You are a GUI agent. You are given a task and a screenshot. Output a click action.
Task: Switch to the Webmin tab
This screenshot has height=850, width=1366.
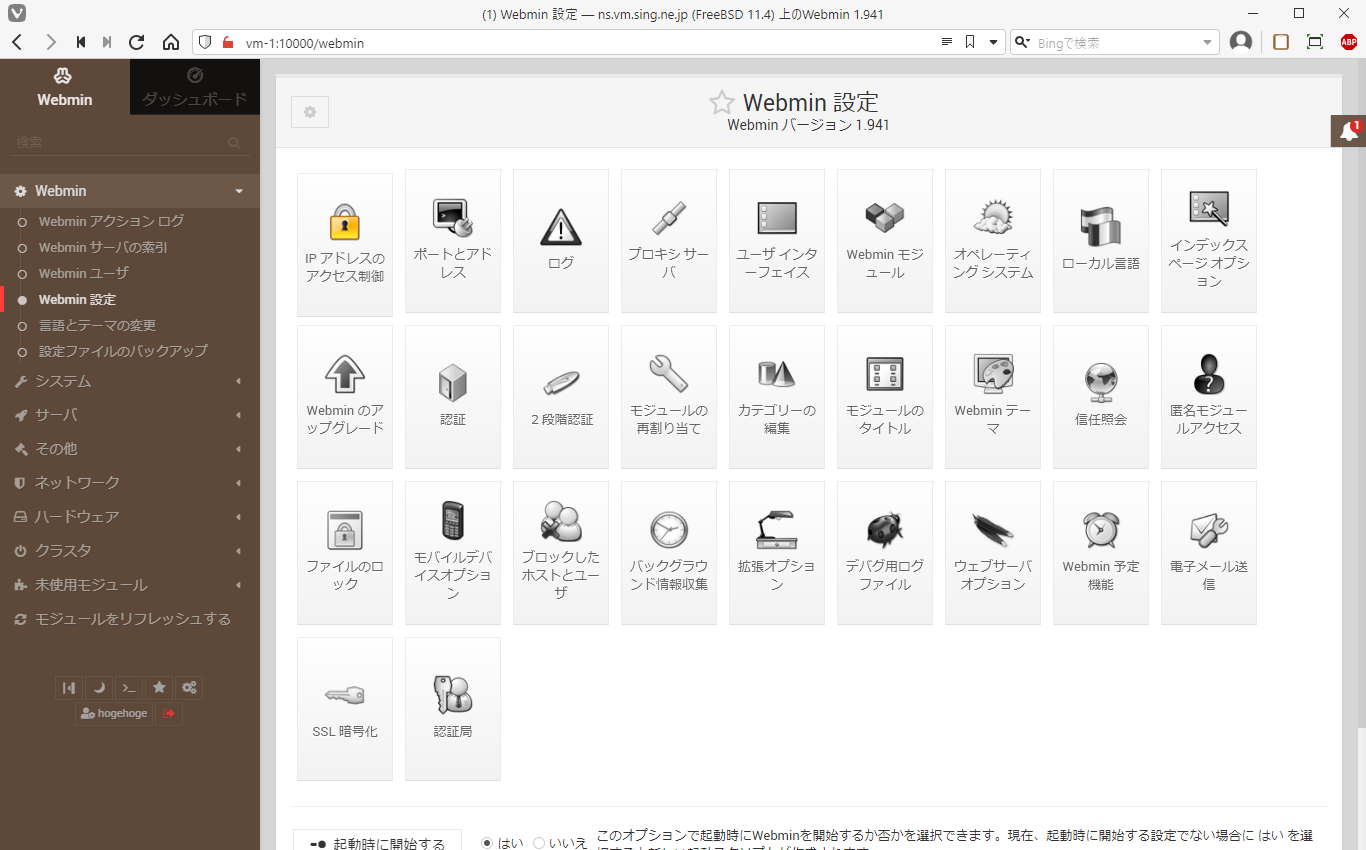[65, 87]
